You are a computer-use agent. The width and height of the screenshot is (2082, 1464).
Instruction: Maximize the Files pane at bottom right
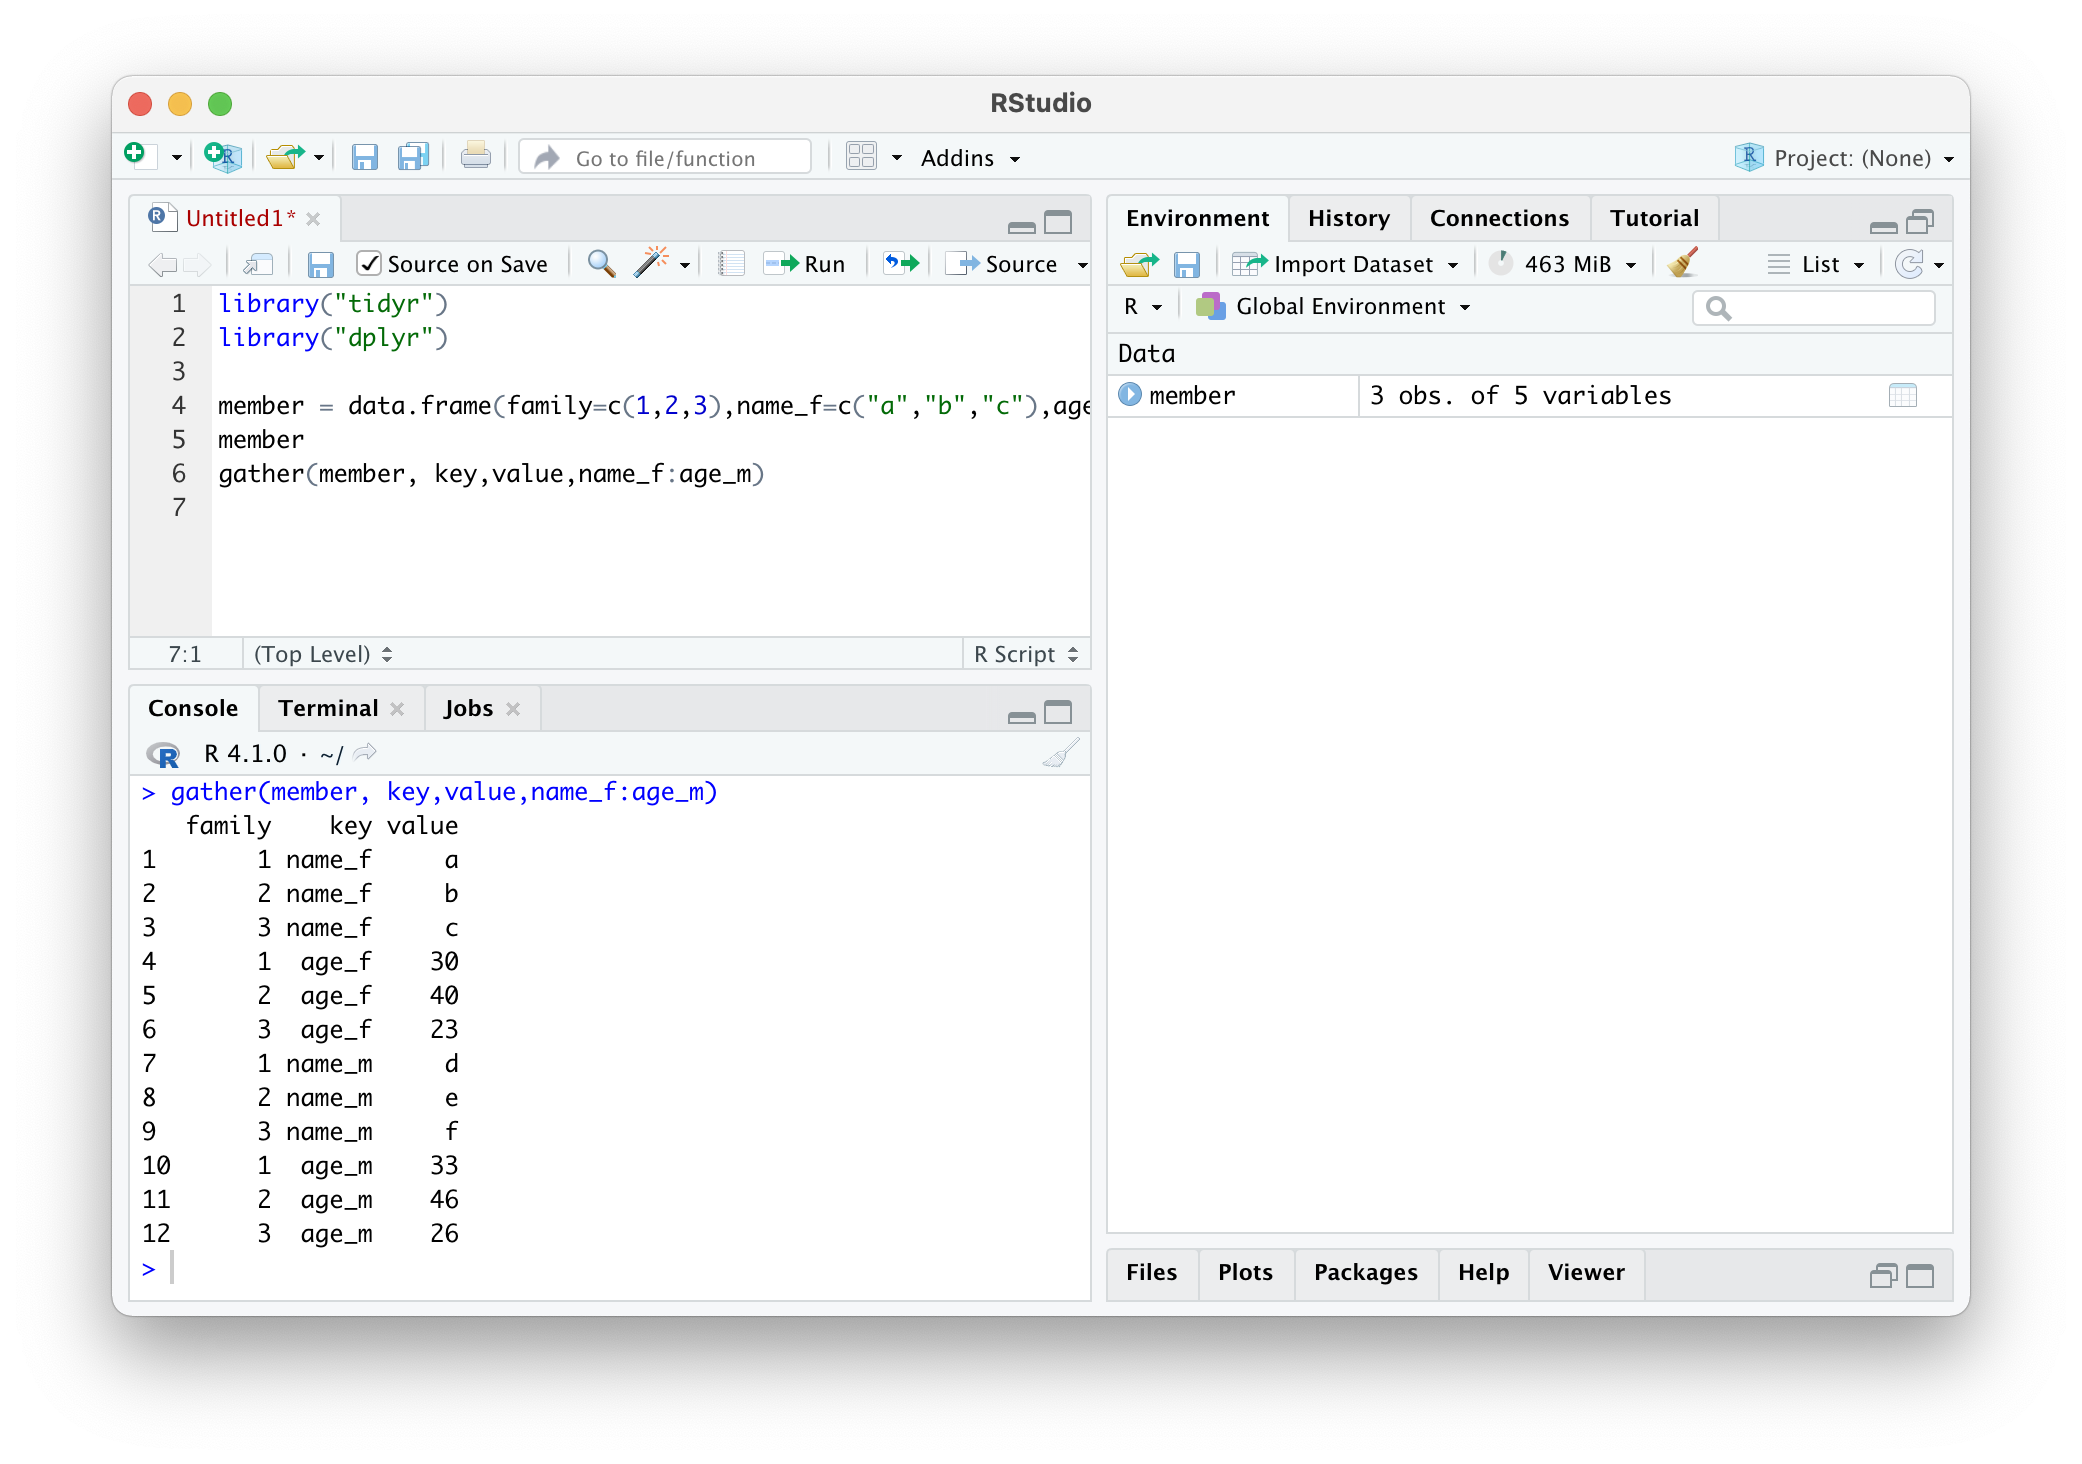tap(1920, 1275)
